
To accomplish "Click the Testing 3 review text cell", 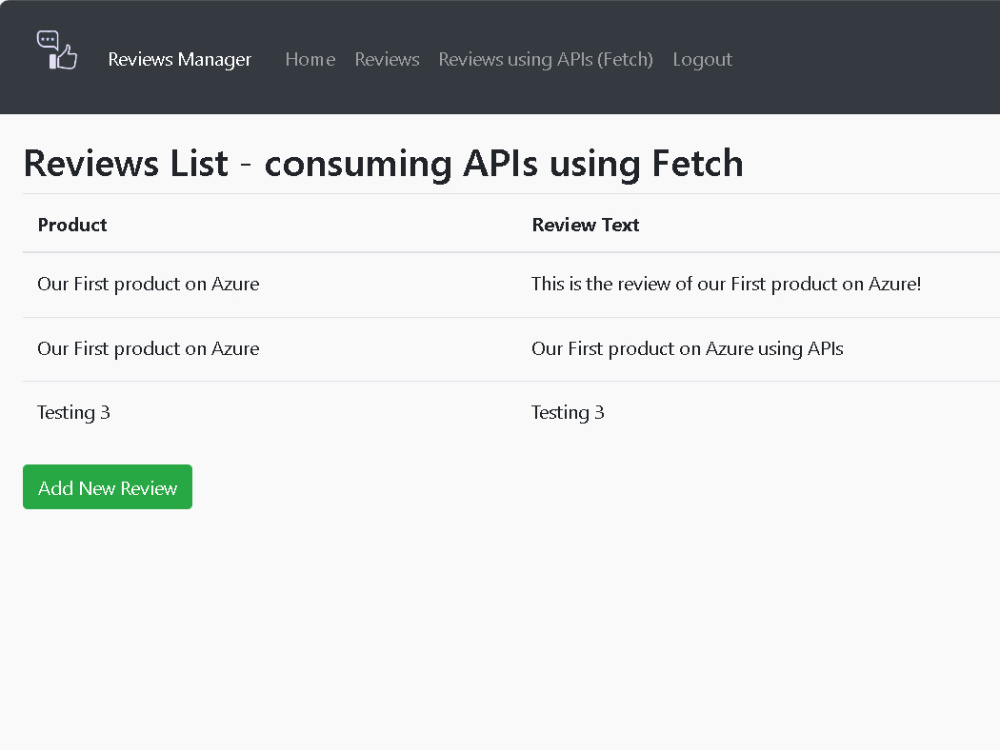I will (x=568, y=413).
